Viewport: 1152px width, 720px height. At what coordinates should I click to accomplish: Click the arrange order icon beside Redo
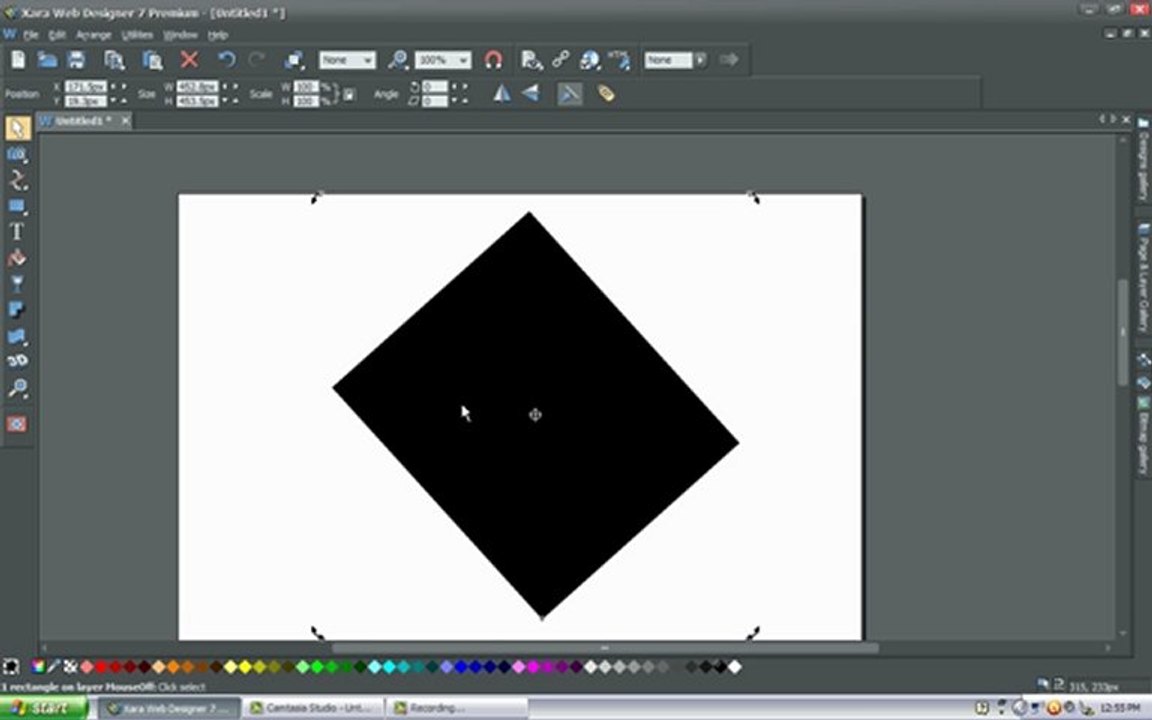tap(295, 60)
